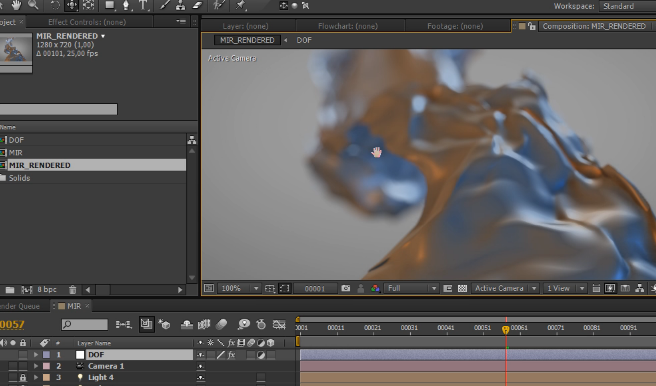Click the Brainstorm lightbulb icon
Screen dimensions: 656x386
243,324
